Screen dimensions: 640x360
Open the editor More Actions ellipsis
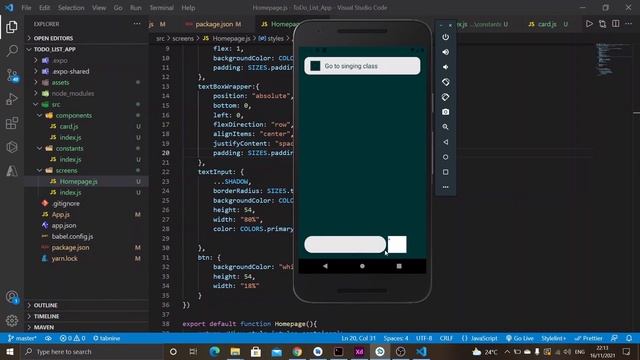[629, 24]
